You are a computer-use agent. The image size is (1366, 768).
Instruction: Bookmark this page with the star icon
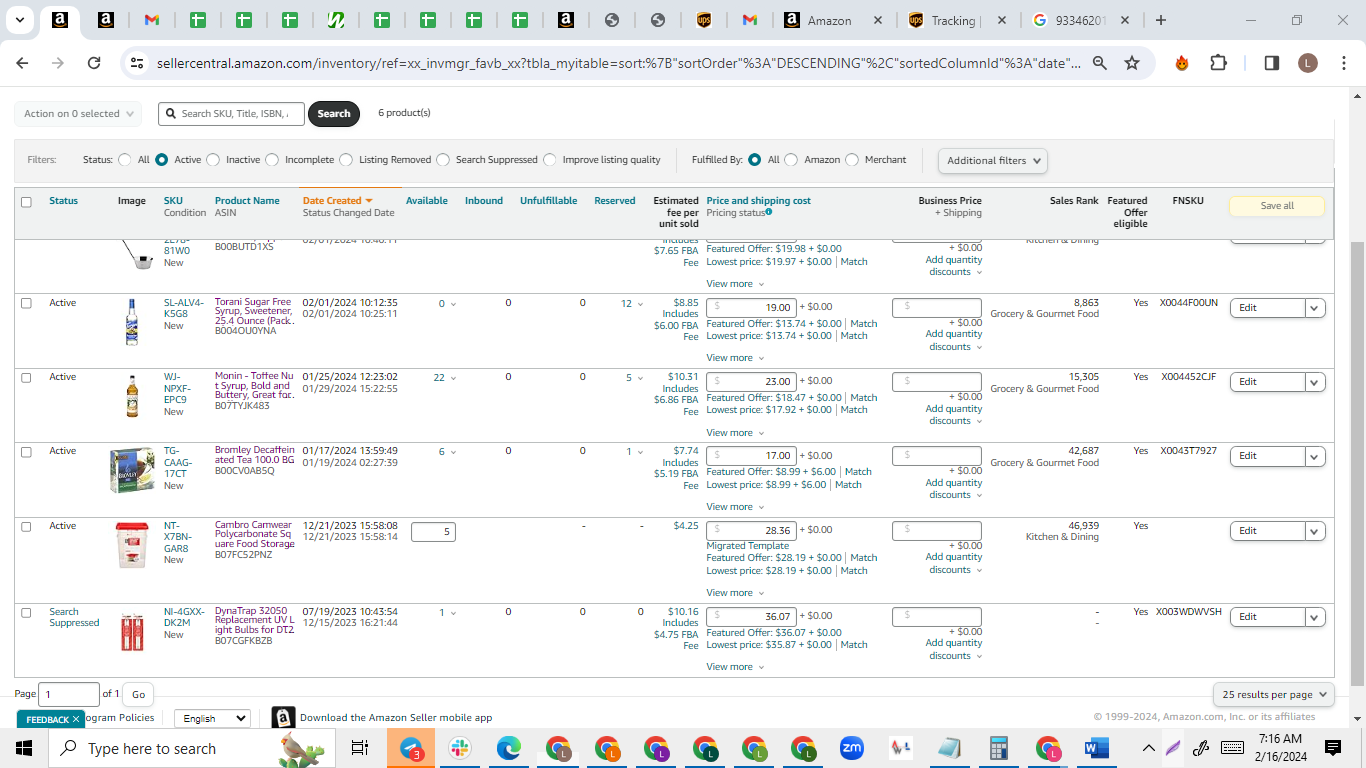(x=1132, y=63)
